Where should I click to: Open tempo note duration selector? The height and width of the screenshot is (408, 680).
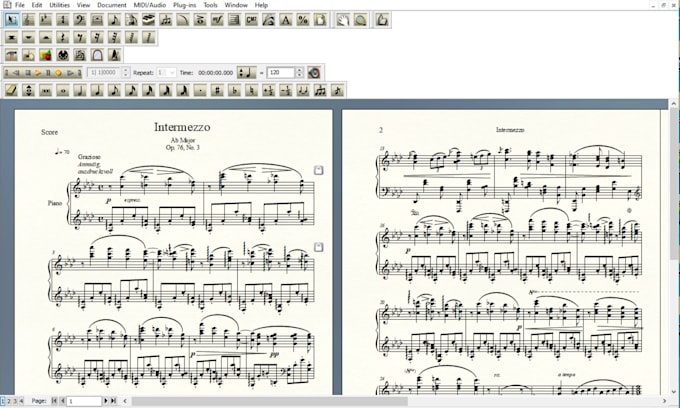tap(247, 72)
